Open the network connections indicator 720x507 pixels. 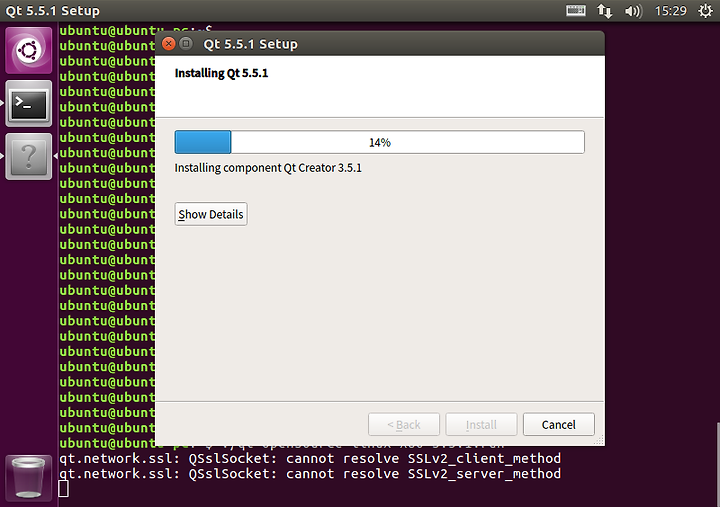pyautogui.click(x=604, y=11)
